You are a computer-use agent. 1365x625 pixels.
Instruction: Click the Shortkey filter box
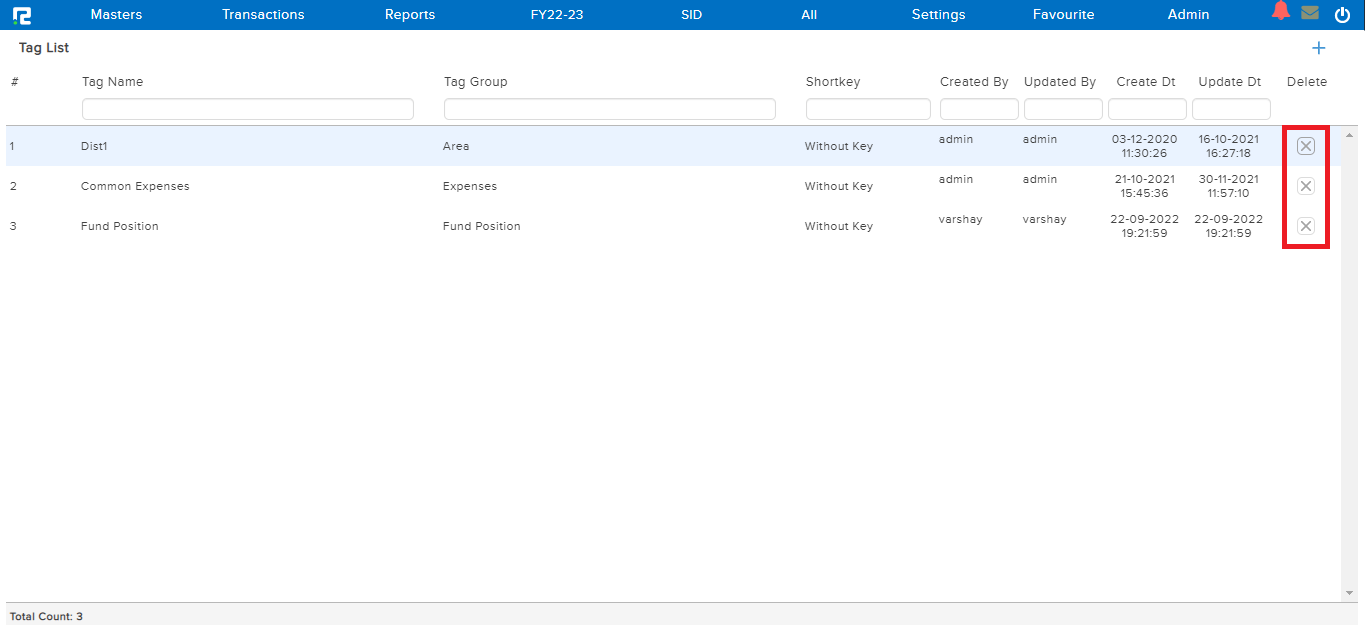867,109
